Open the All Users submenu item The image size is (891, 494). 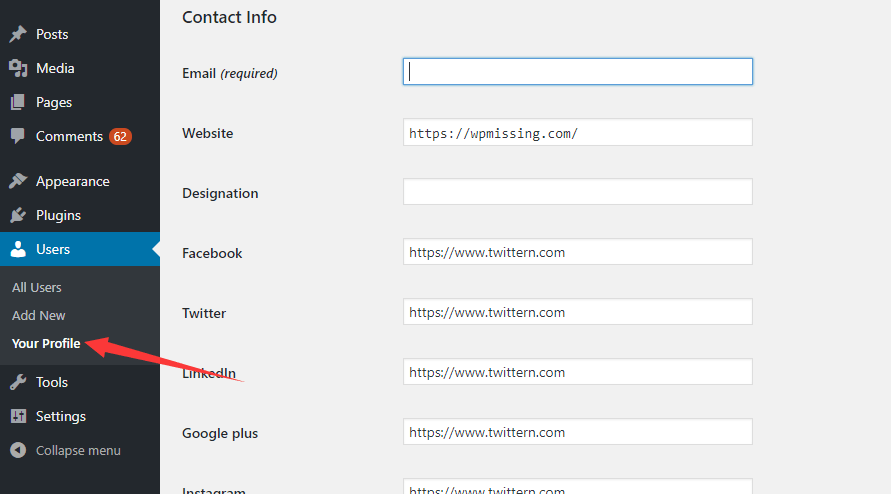[x=37, y=288]
